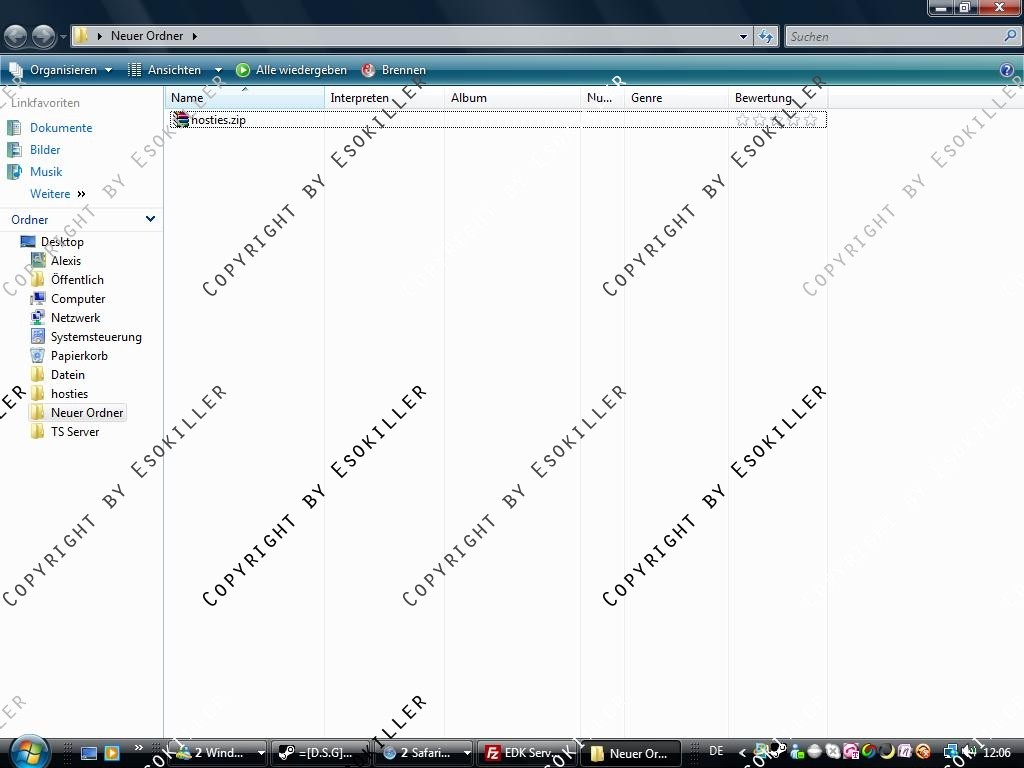Play all with Alle wiedergeben
The width and height of the screenshot is (1024, 768).
click(x=291, y=70)
